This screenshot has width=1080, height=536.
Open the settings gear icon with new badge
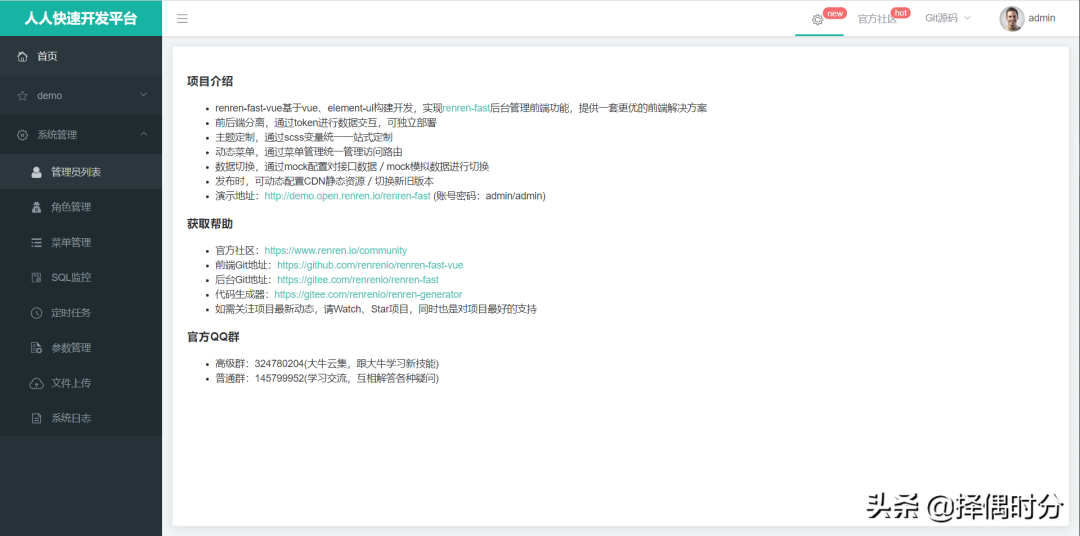818,19
